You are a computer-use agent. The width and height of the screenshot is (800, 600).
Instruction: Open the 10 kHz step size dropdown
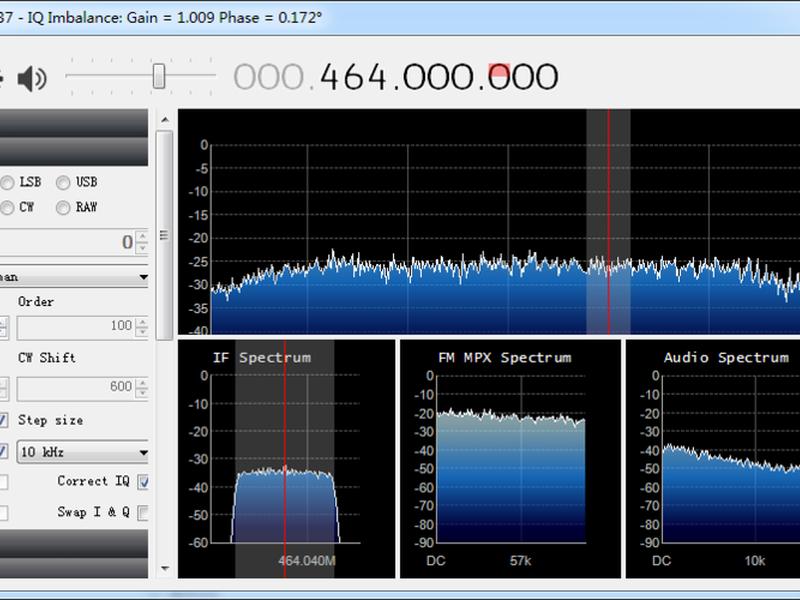[83, 452]
